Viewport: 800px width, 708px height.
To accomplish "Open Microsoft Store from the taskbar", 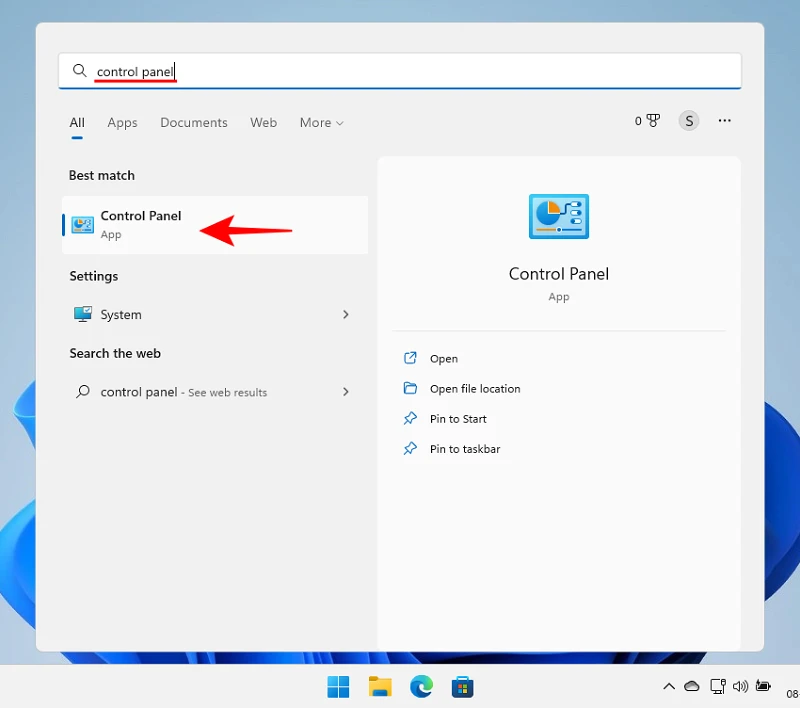I will [462, 687].
